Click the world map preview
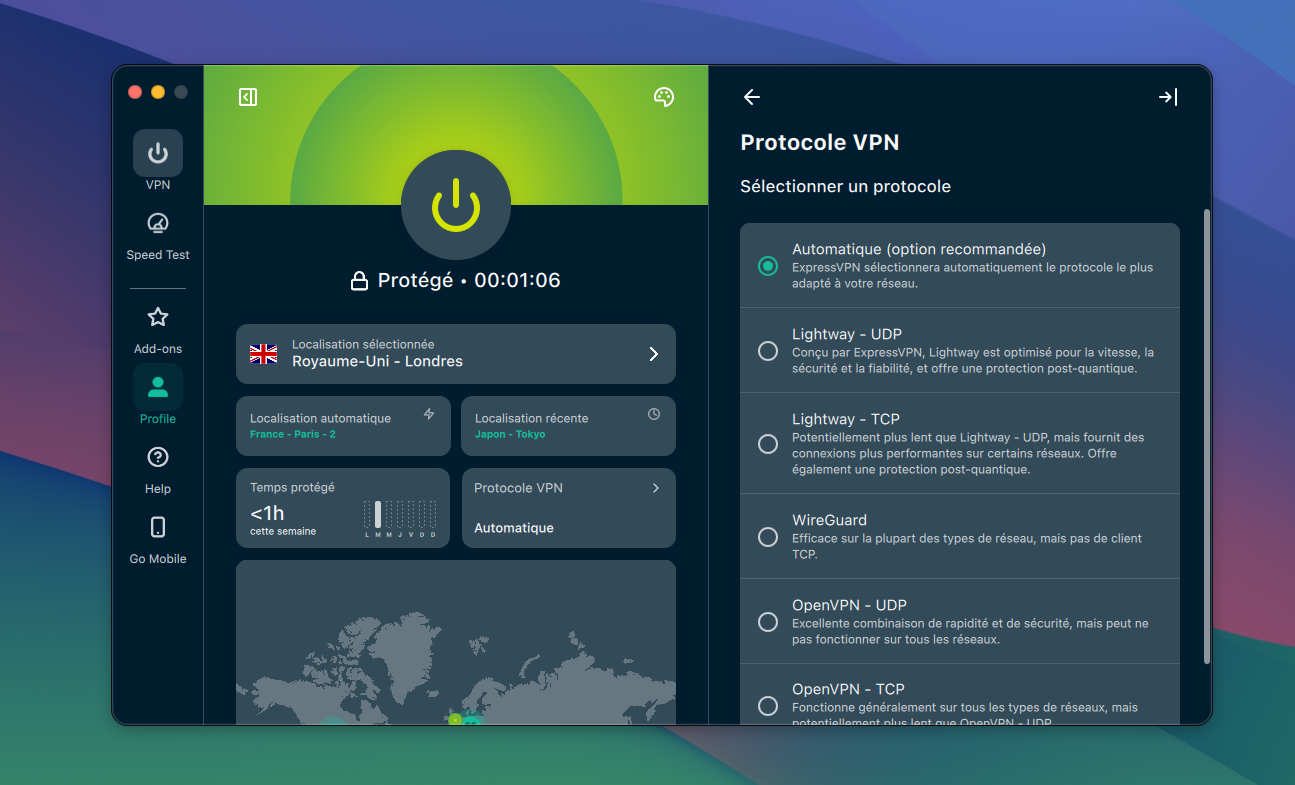 tap(456, 642)
